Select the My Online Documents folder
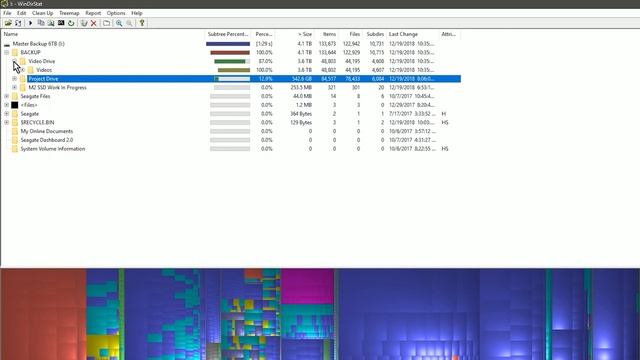Screen dimensions: 640x360 [x=47, y=131]
